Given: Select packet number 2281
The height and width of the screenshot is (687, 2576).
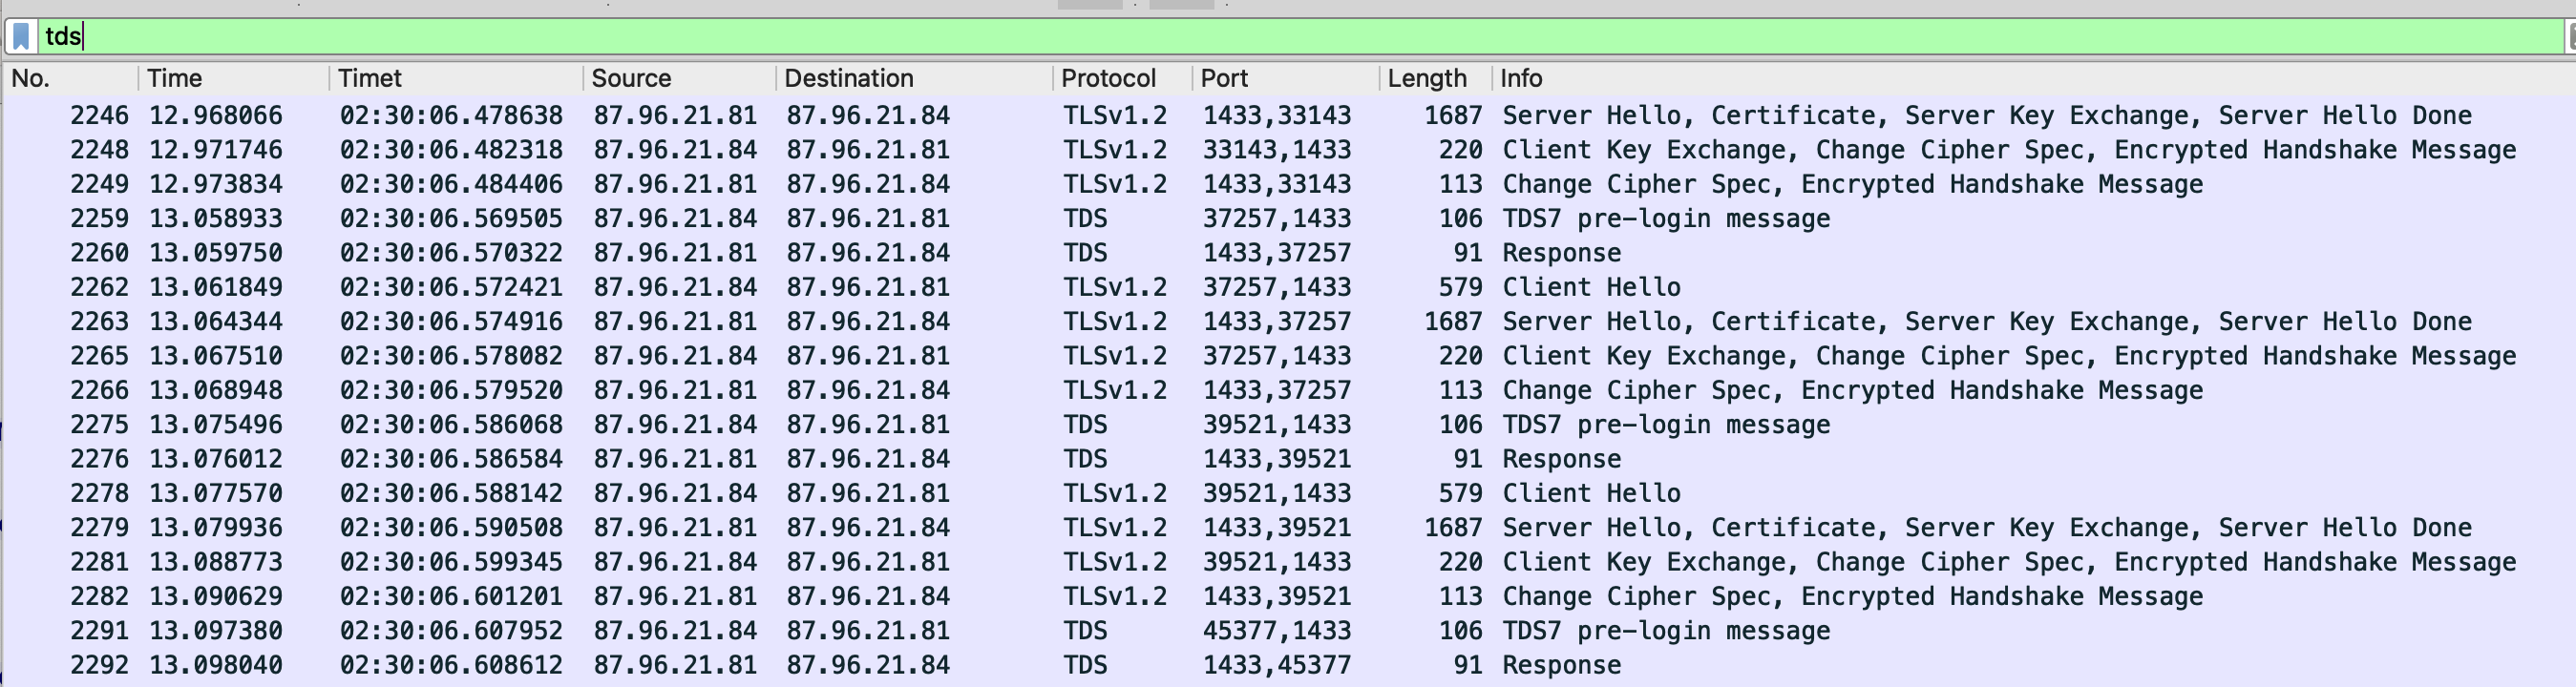Looking at the screenshot, I should [1288, 562].
